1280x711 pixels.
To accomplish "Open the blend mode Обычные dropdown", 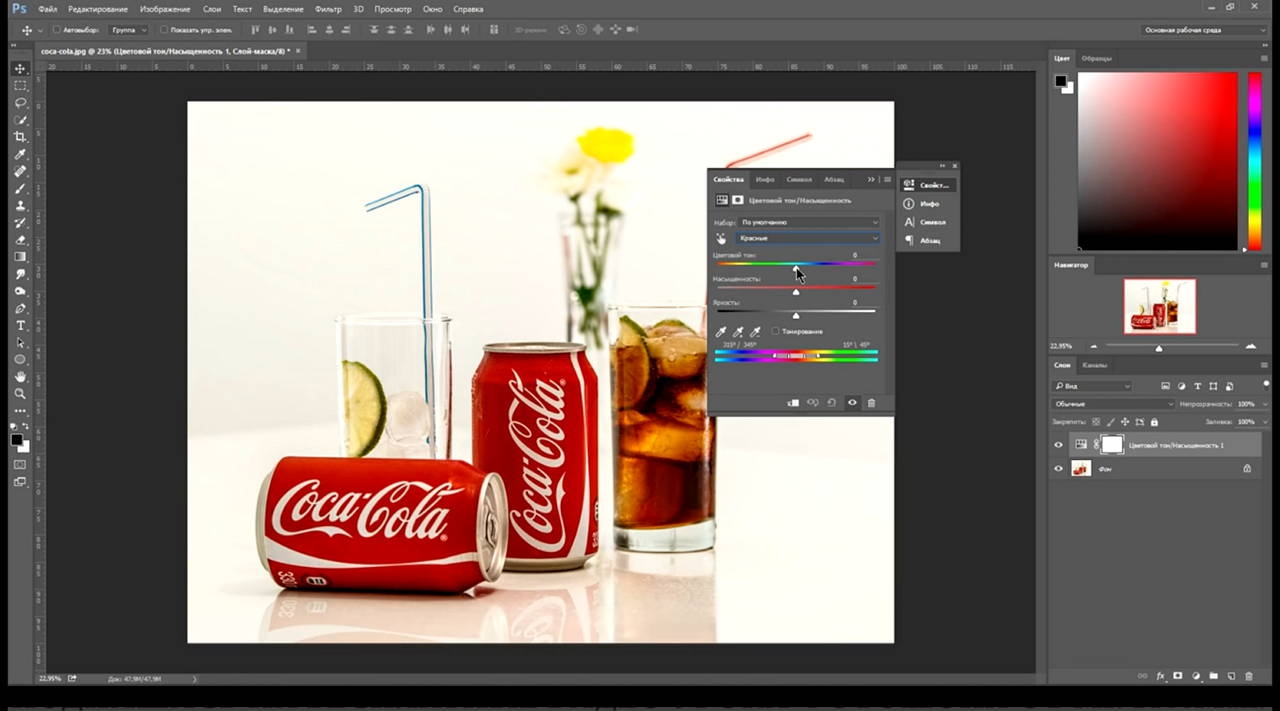I will [x=1113, y=404].
